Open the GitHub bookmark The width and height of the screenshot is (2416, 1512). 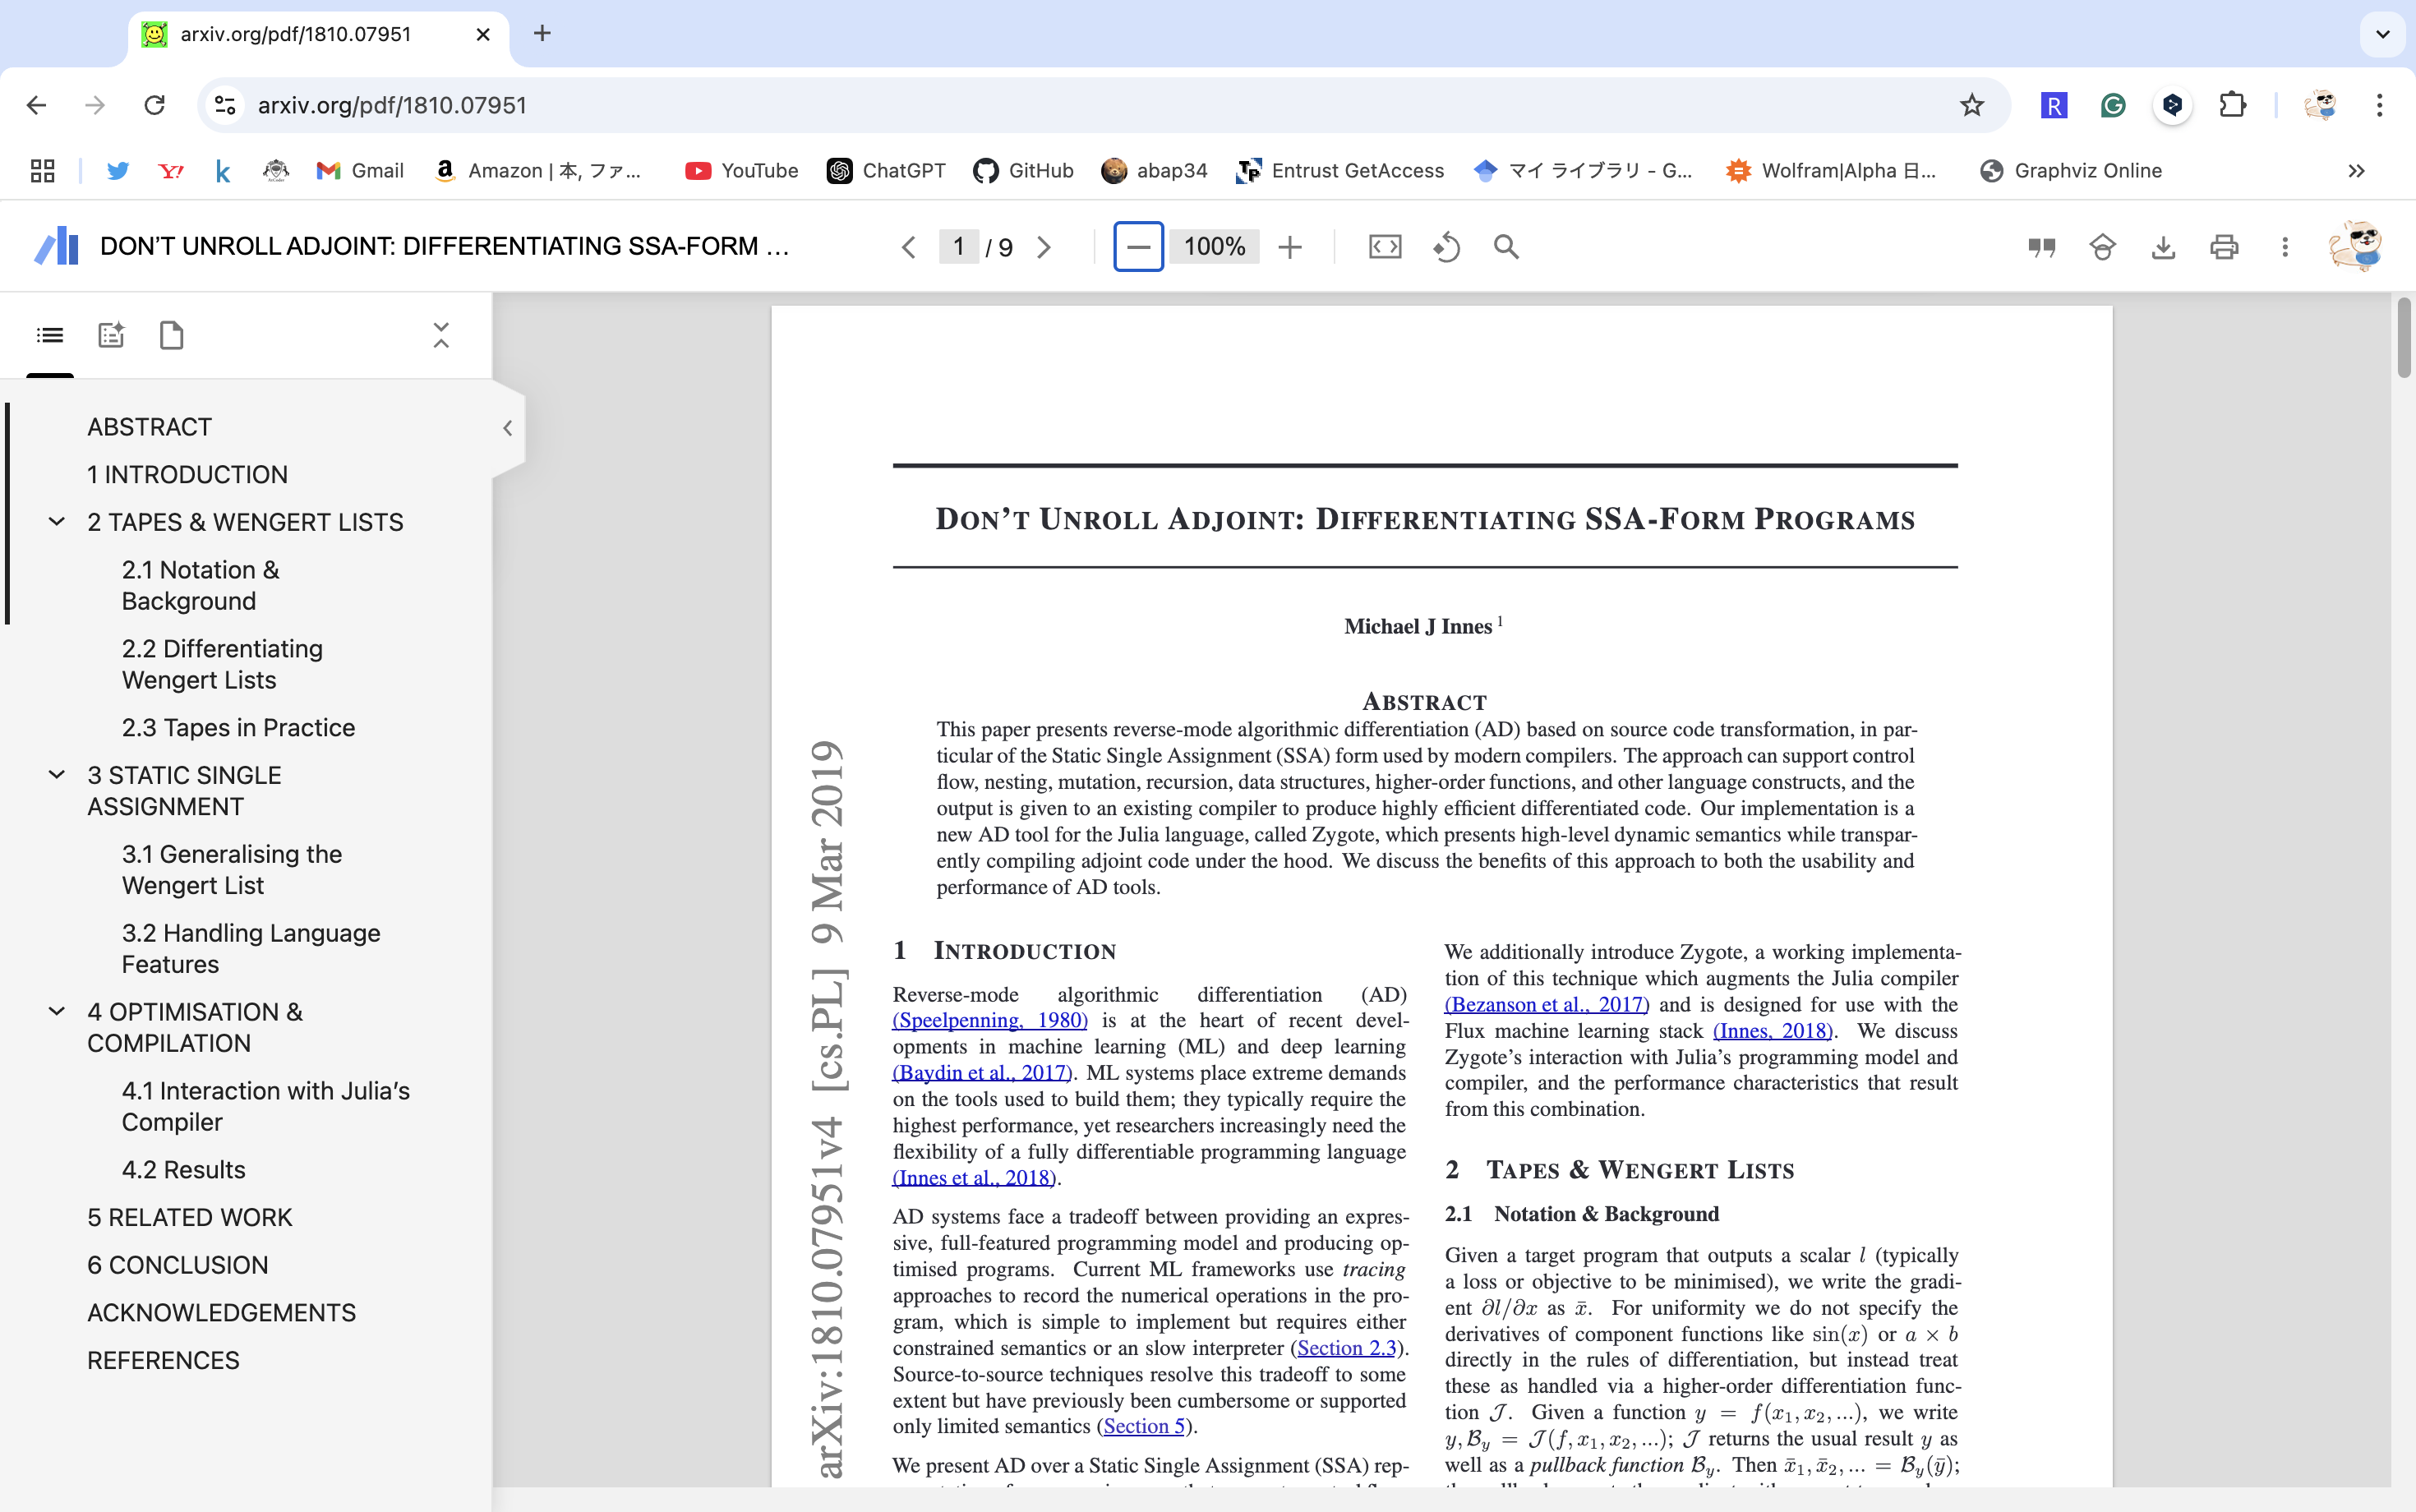[x=1023, y=171]
